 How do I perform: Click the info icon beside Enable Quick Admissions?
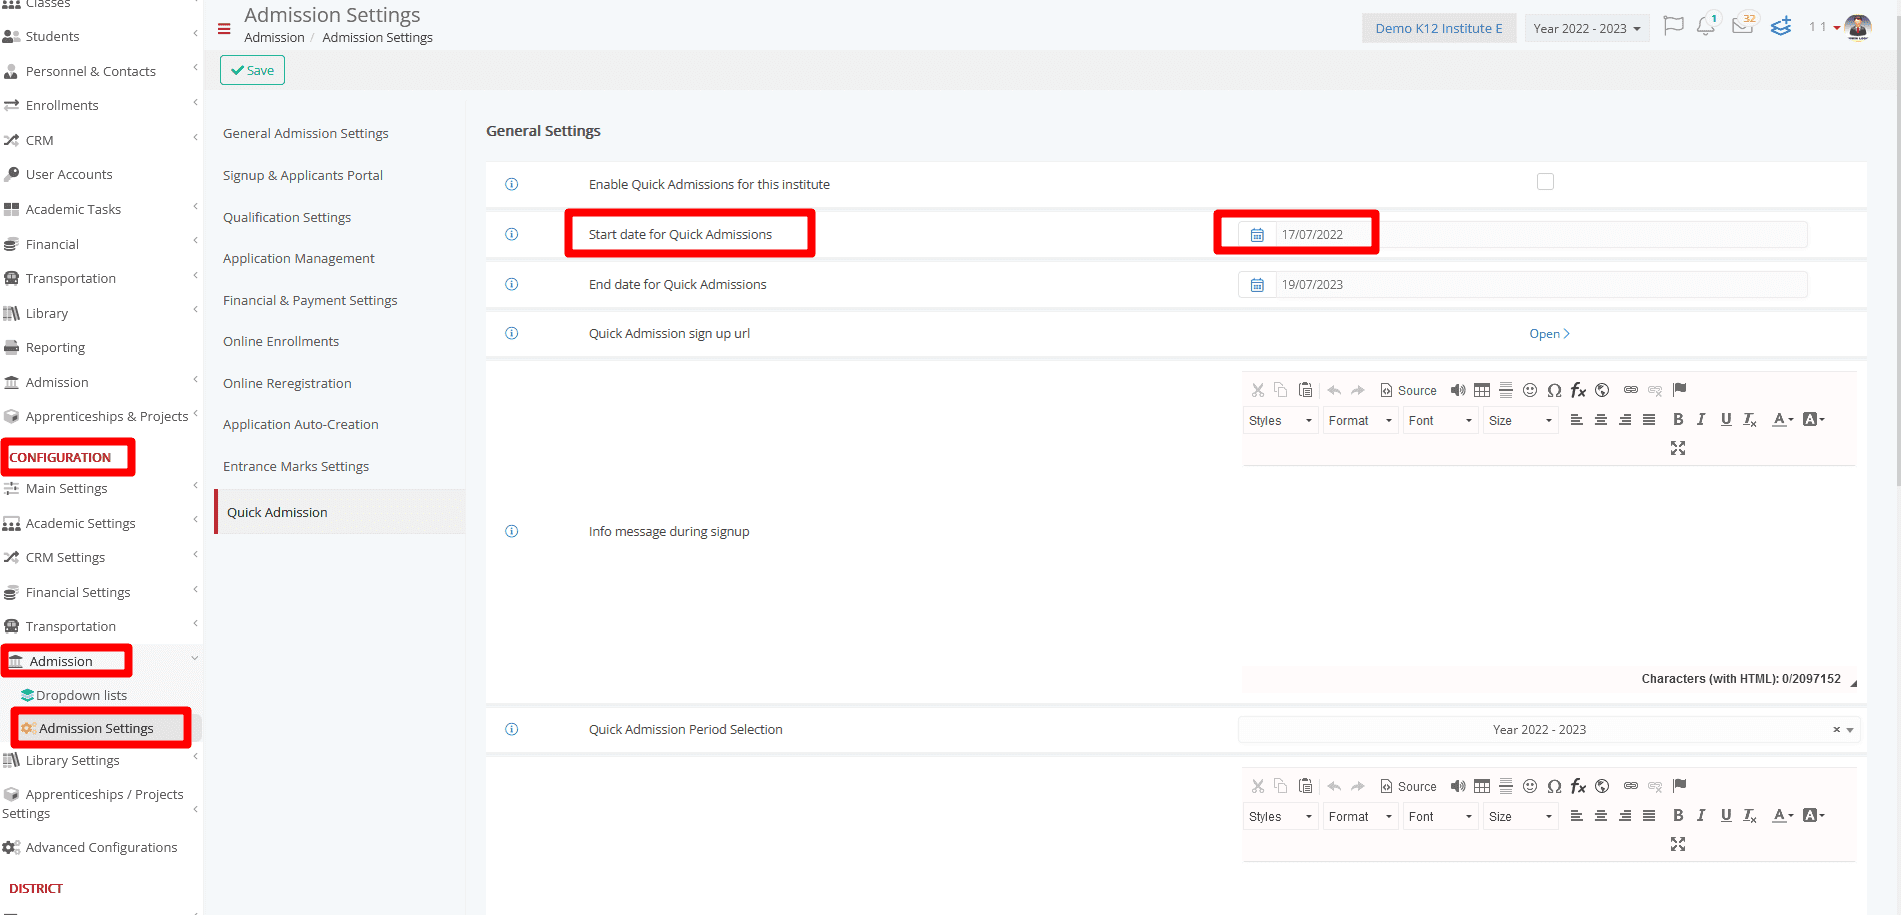(512, 184)
